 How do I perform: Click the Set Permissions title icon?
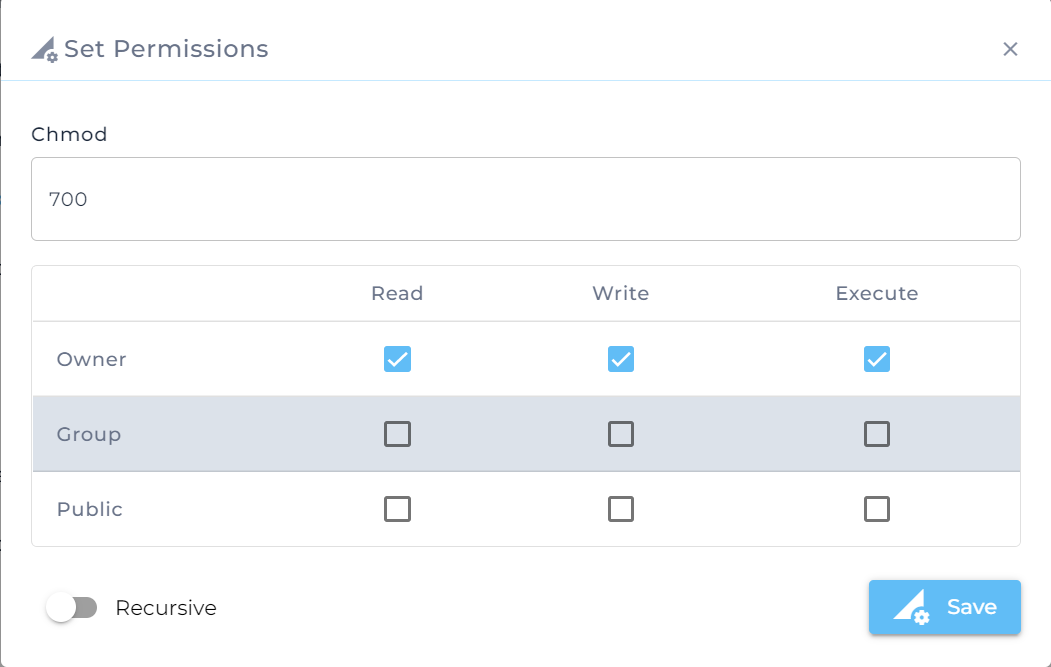(44, 50)
